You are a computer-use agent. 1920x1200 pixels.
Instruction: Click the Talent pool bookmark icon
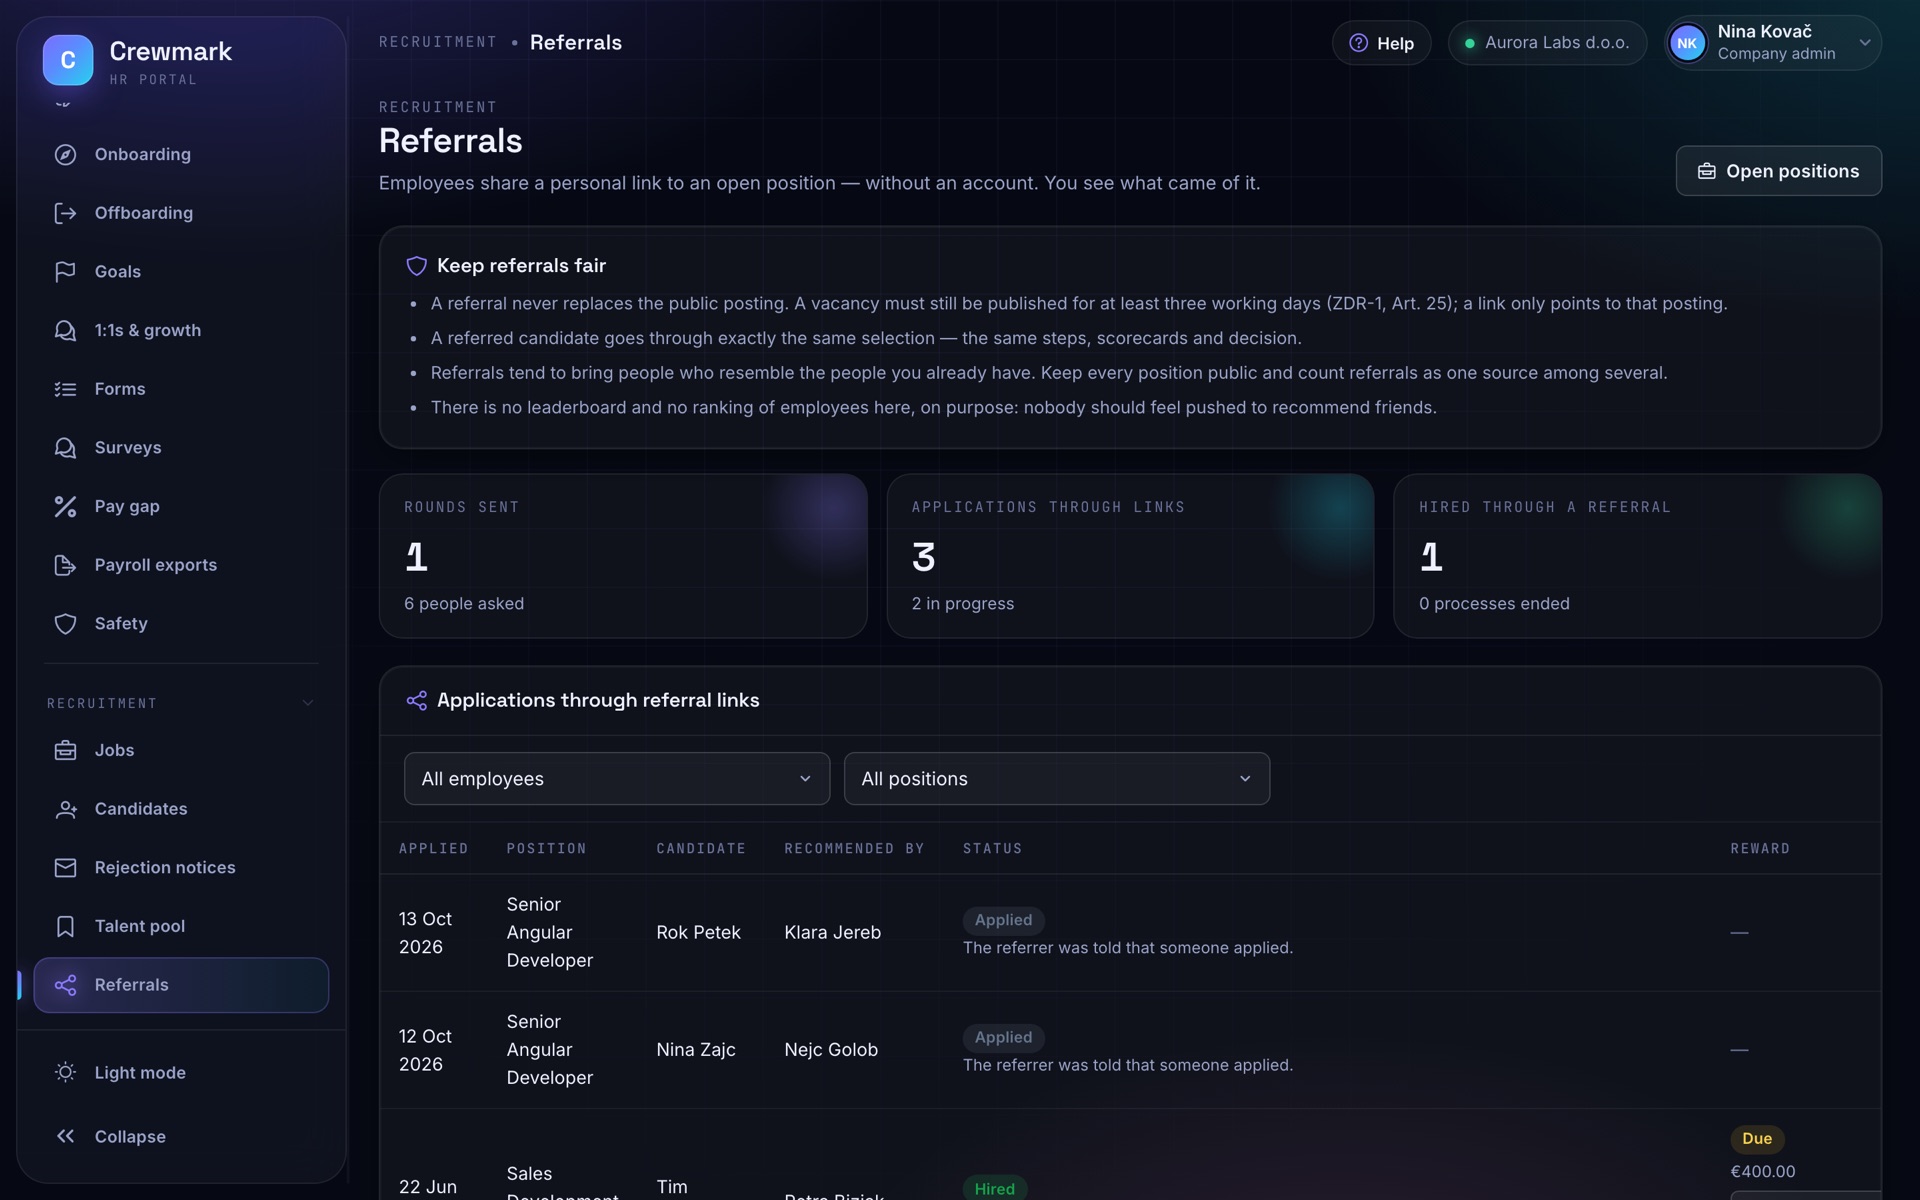click(x=65, y=926)
